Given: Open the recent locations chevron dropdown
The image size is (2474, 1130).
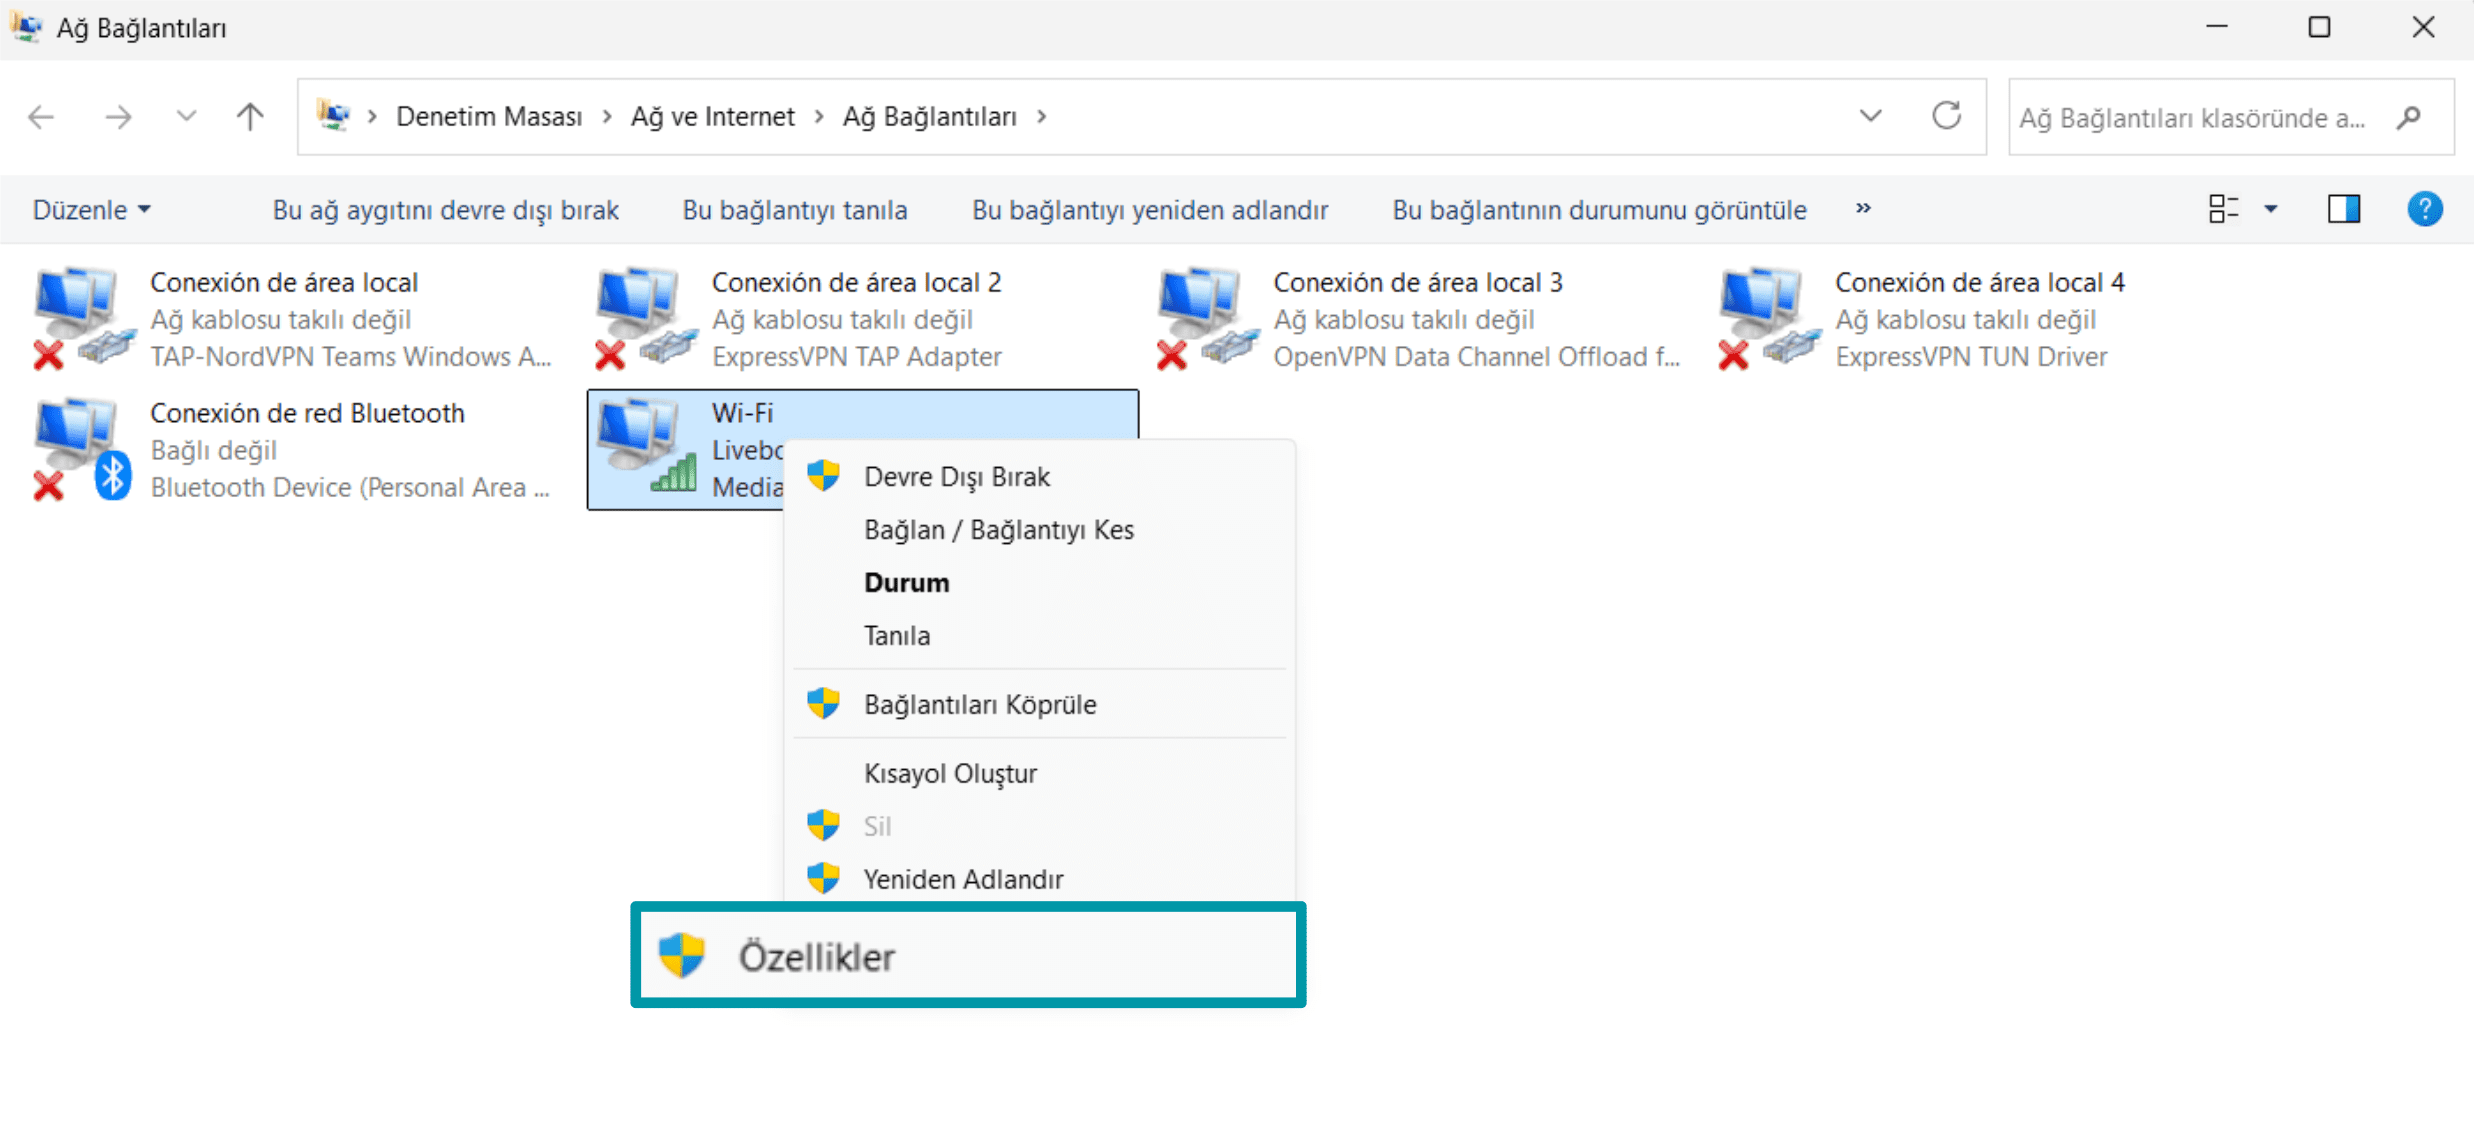Looking at the screenshot, I should (x=186, y=117).
